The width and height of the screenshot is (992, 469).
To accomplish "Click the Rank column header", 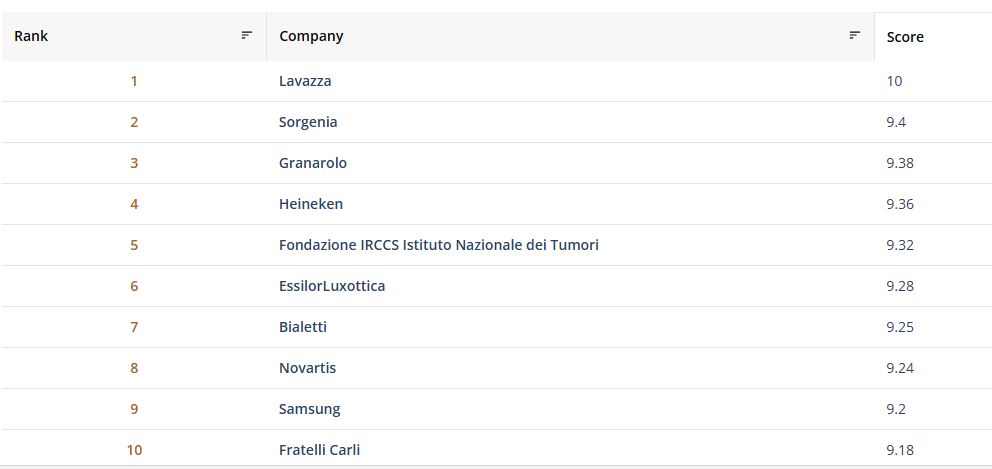I will pos(31,36).
